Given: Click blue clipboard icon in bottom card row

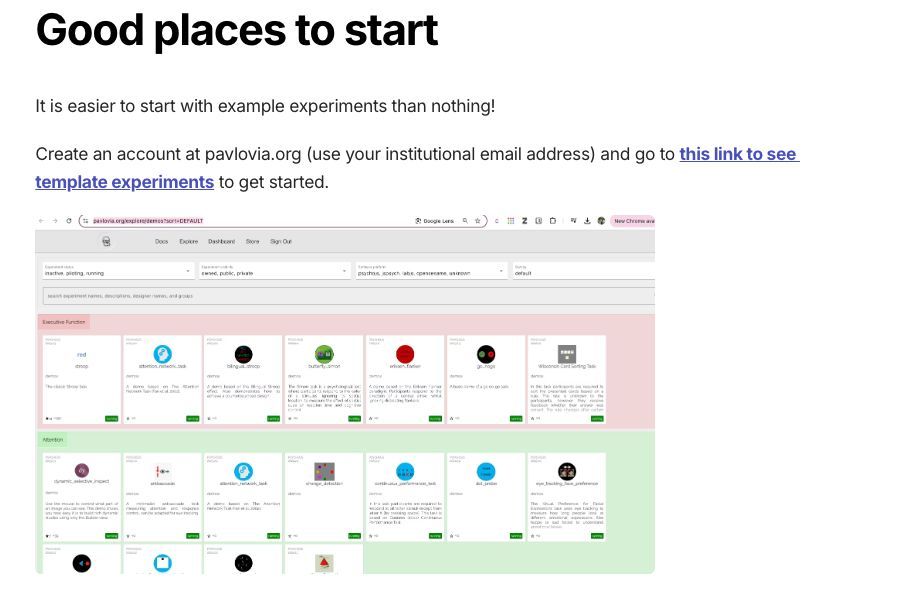Looking at the screenshot, I should tap(163, 563).
